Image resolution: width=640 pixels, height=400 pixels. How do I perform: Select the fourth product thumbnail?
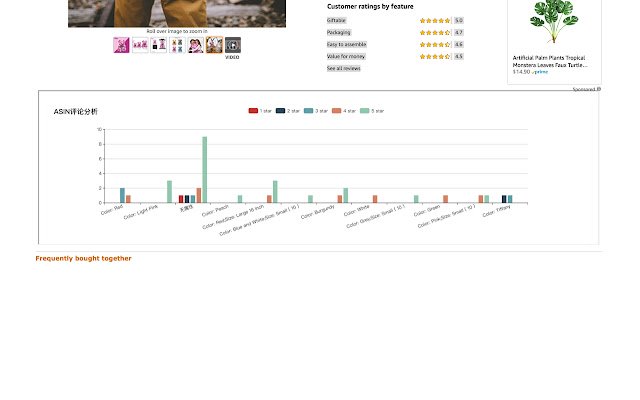(177, 45)
